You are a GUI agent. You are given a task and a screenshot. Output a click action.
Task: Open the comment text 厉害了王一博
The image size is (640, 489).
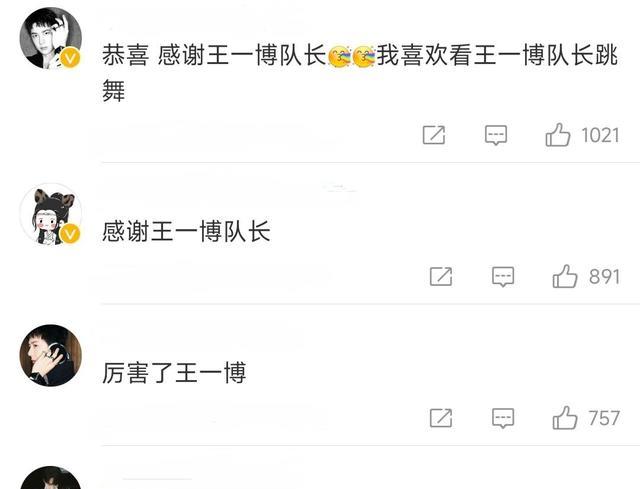pyautogui.click(x=174, y=373)
